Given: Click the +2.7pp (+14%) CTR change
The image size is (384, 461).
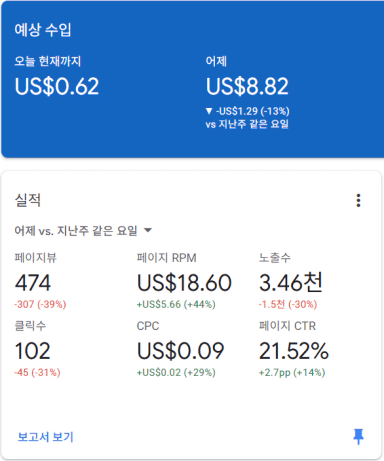Looking at the screenshot, I should click(292, 372).
